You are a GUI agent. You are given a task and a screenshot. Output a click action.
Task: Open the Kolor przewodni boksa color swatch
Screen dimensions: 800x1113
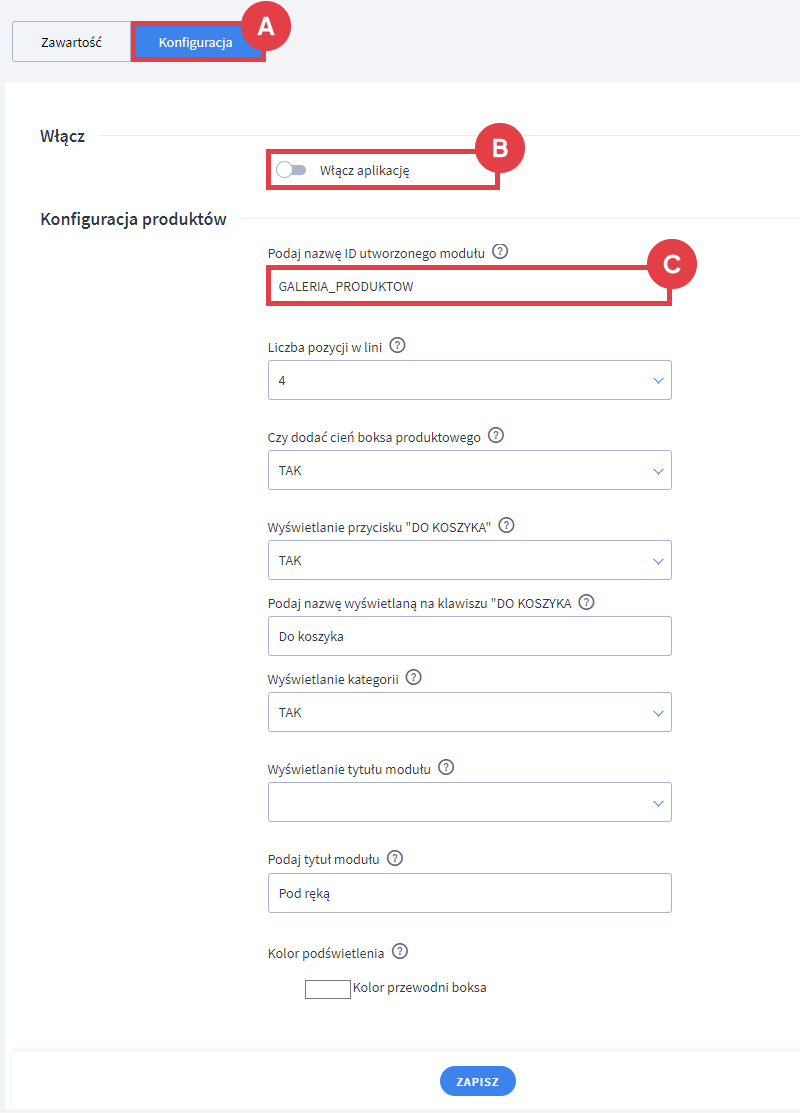coord(328,988)
